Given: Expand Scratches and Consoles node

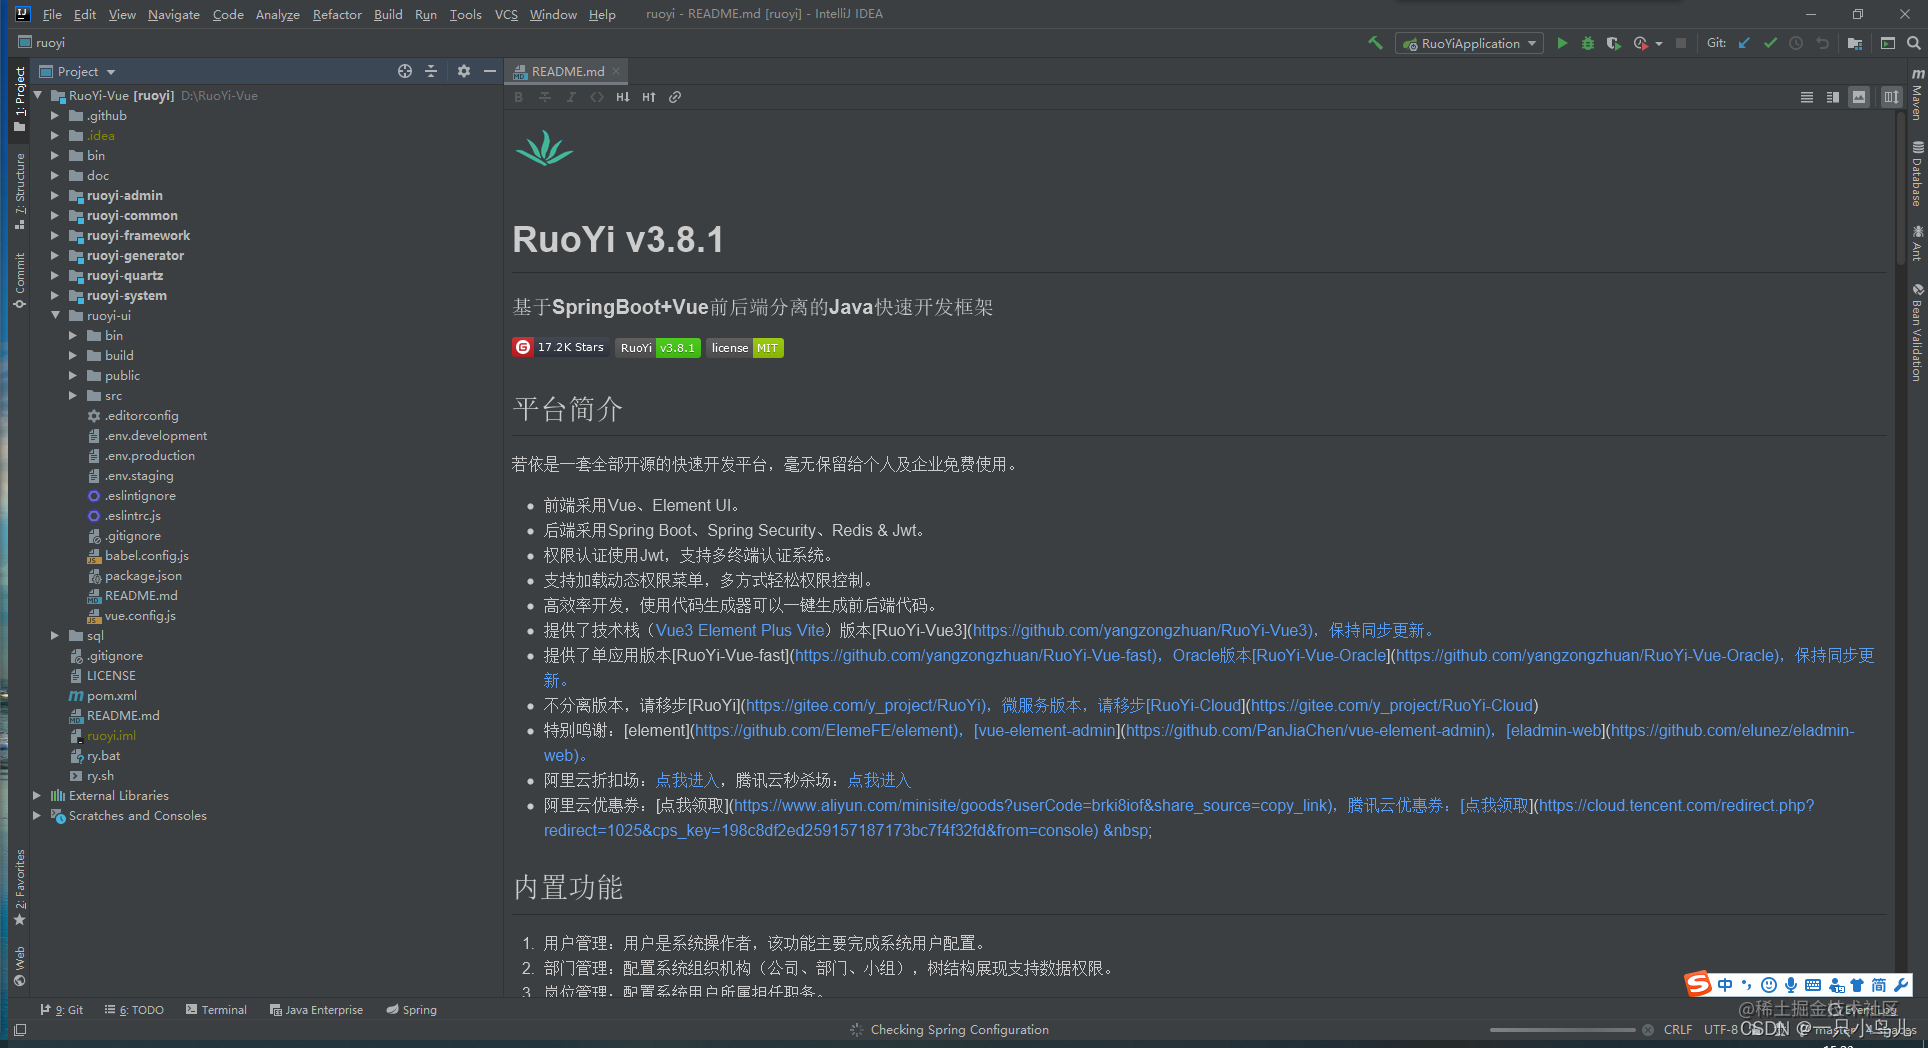Looking at the screenshot, I should coord(37,816).
